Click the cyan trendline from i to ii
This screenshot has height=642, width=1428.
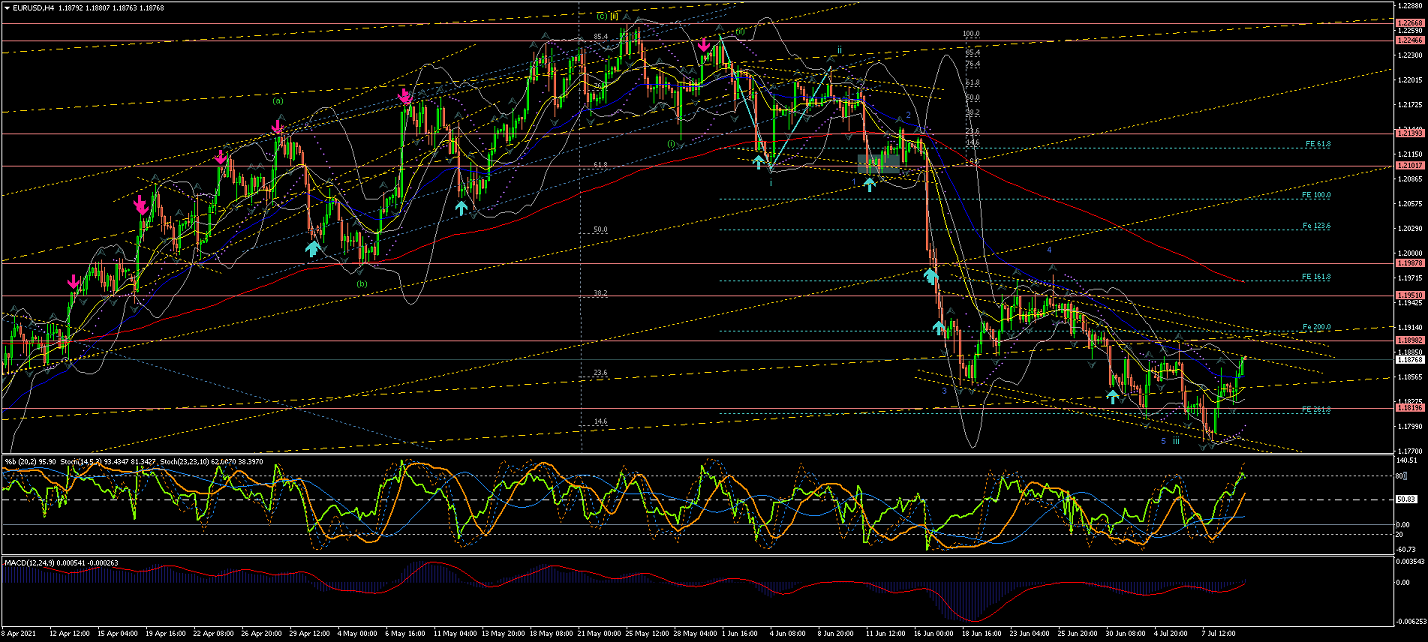click(800, 118)
